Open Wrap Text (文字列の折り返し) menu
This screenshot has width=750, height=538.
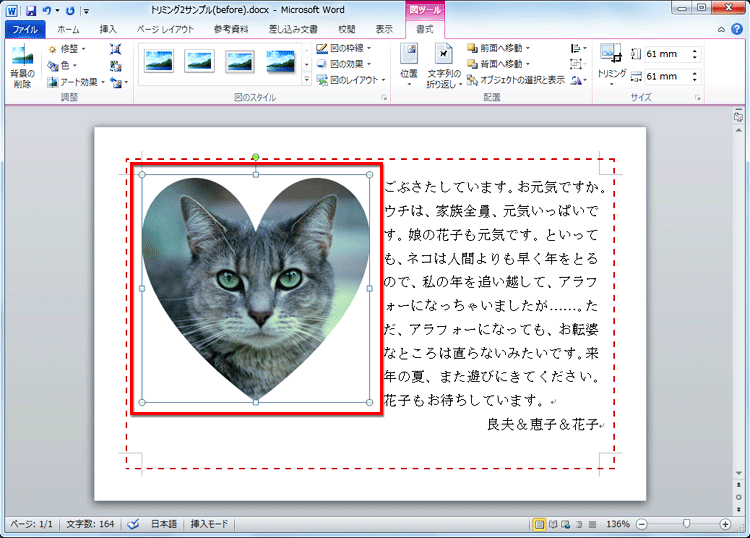444,66
